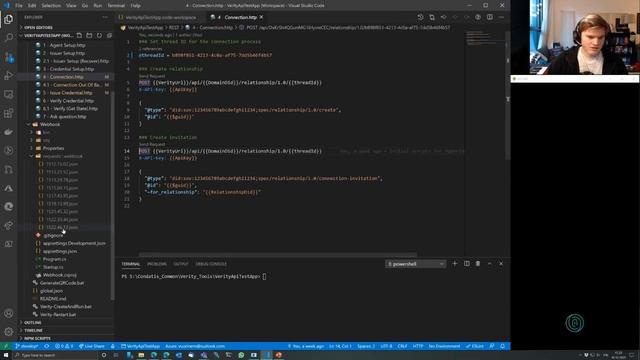Expand the Properties folder
640x360 pixels.
(x=53, y=148)
